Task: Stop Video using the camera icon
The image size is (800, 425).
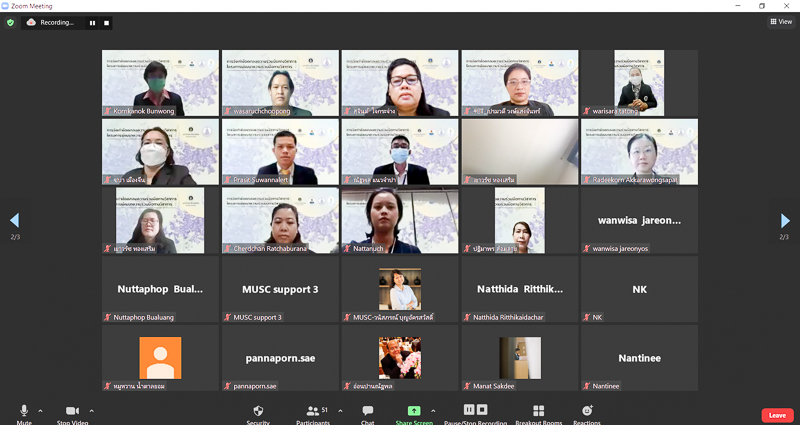Action: tap(72, 411)
